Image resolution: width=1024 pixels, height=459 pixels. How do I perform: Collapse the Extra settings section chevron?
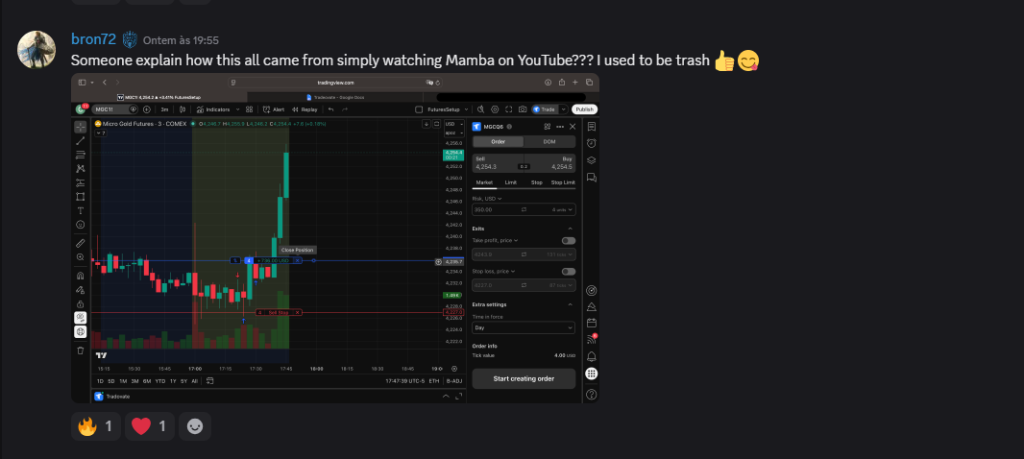click(570, 304)
